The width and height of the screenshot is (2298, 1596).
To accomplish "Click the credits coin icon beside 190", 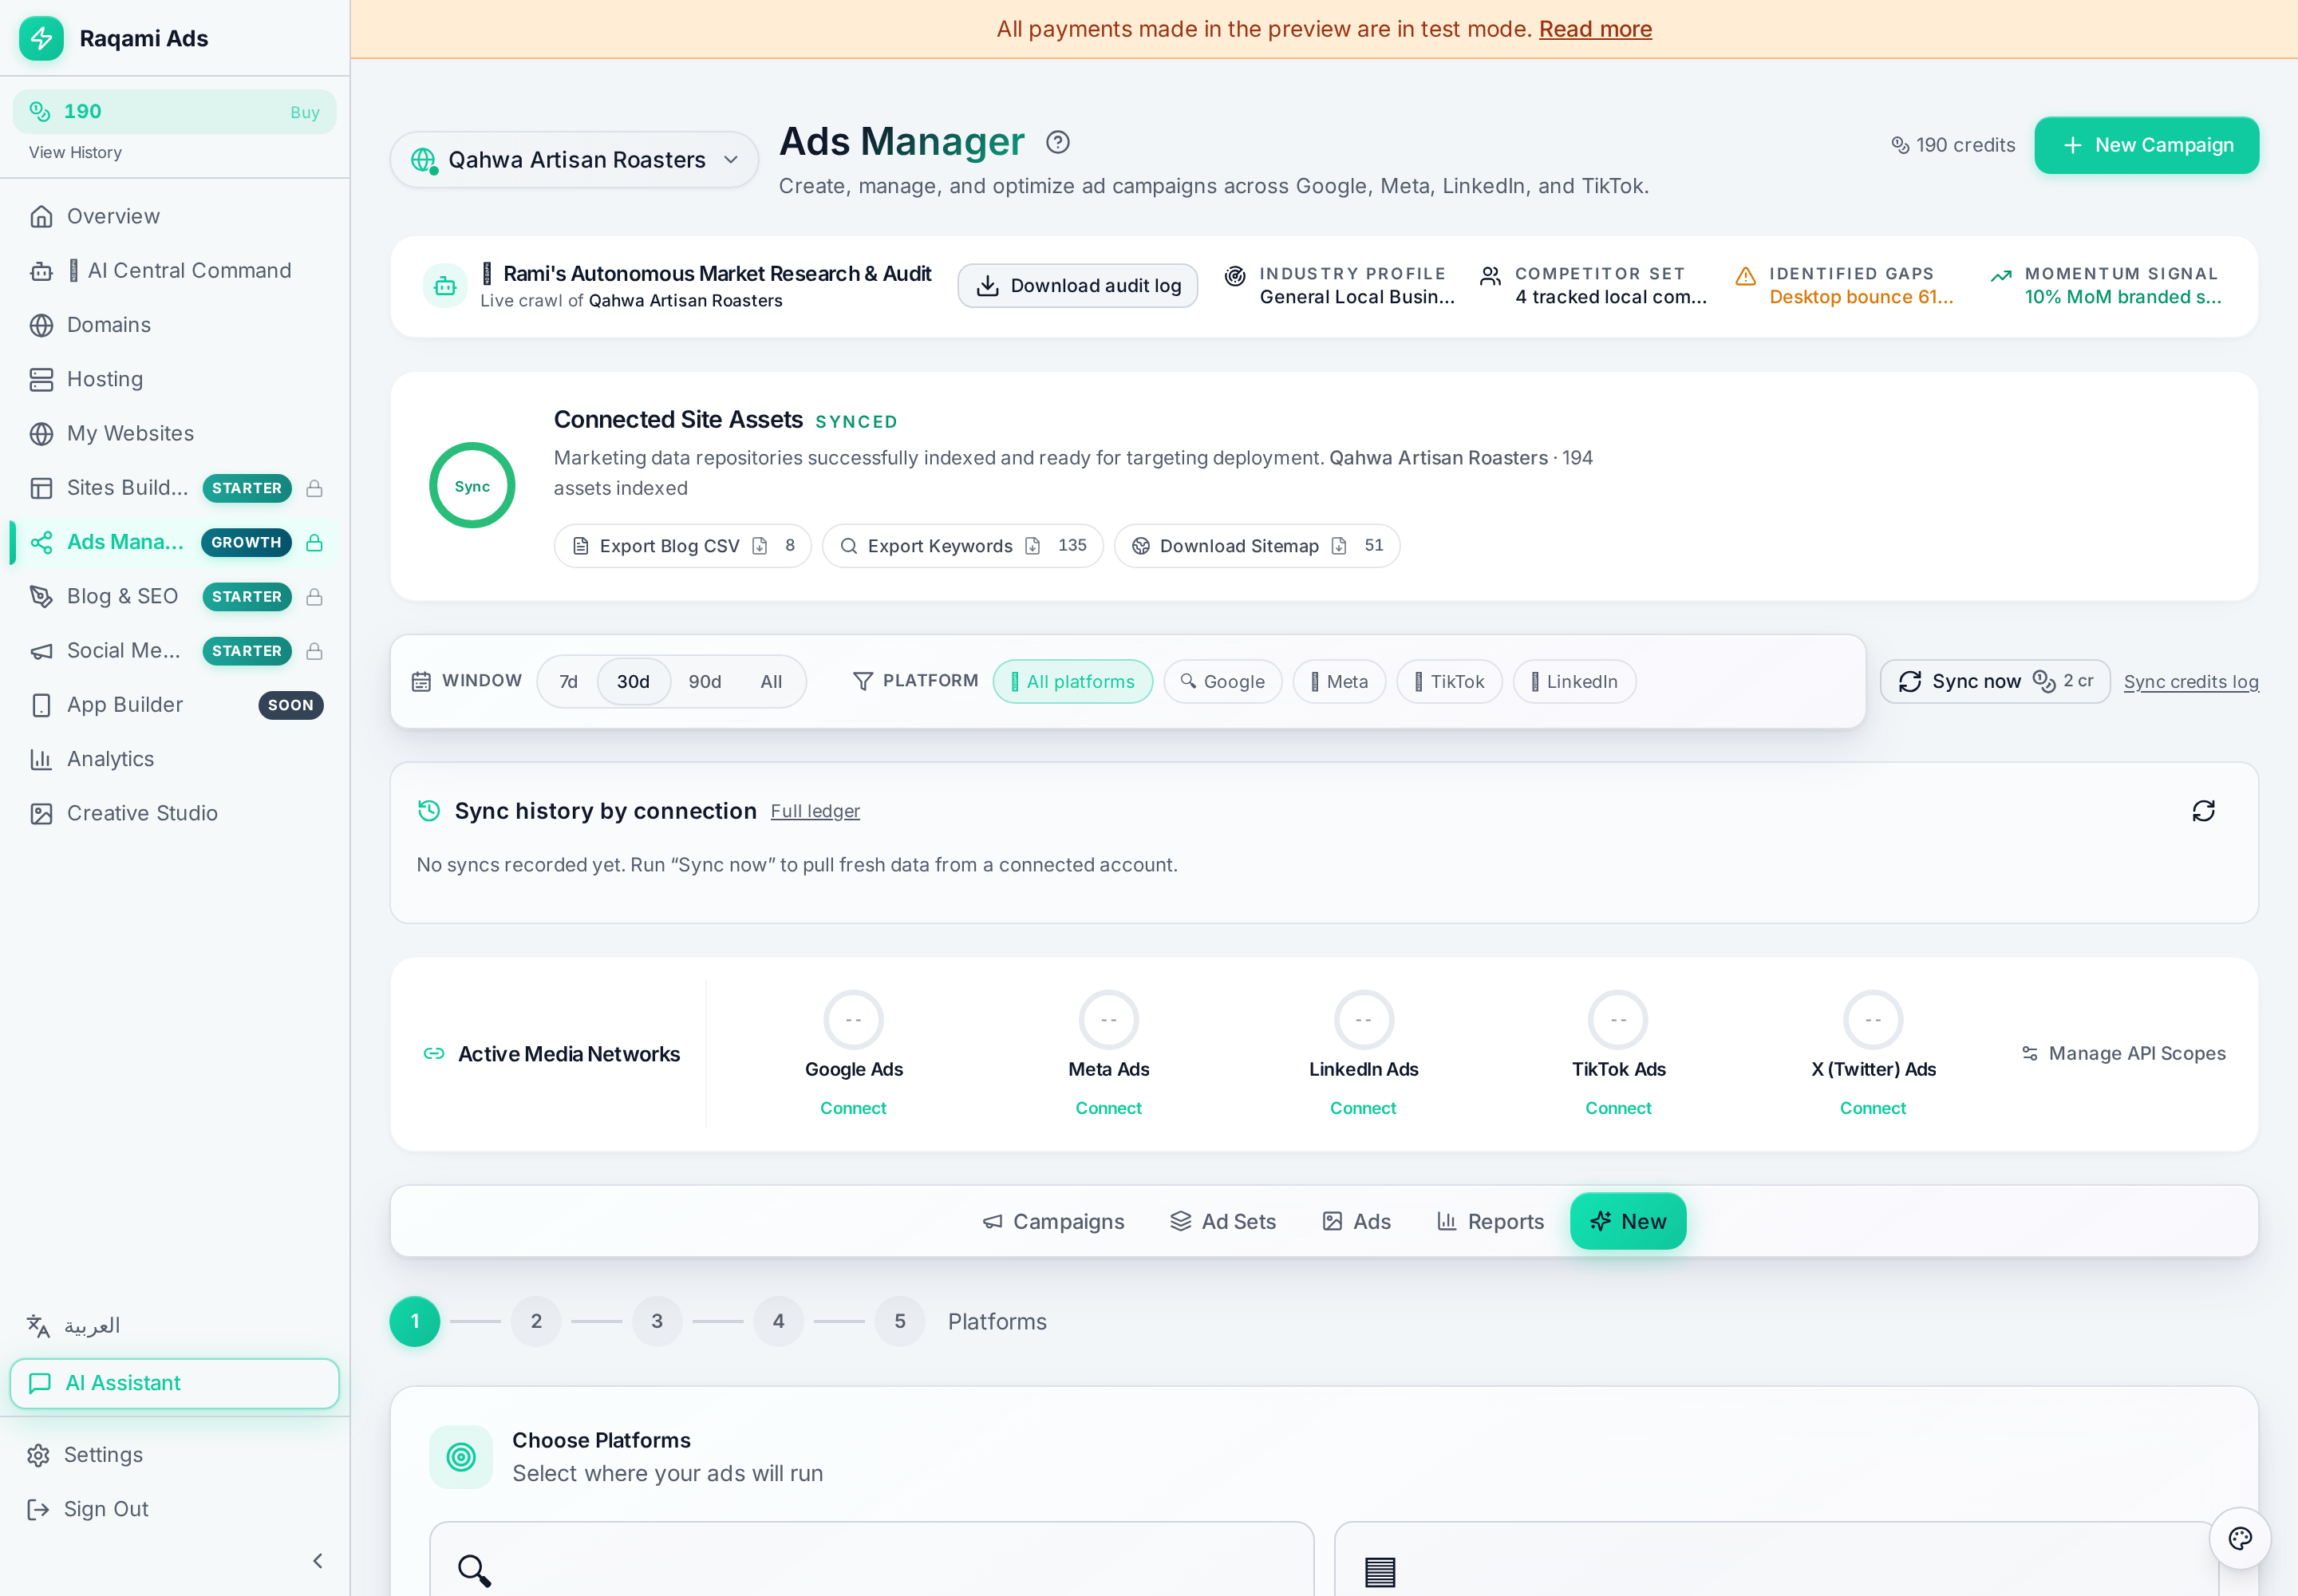I will coord(40,111).
